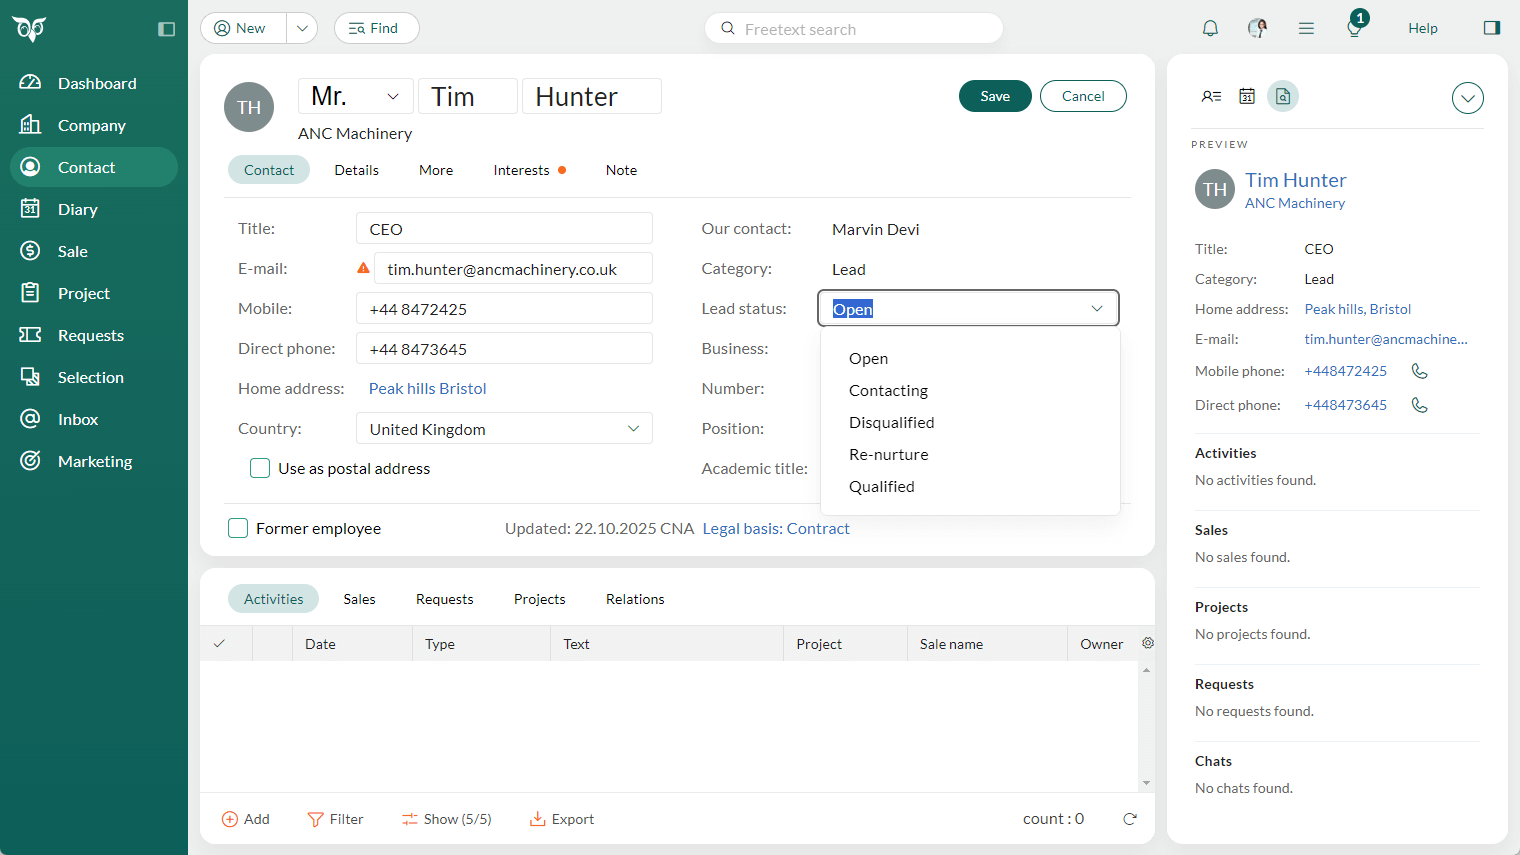Select Qualified from the Lead status dropdown
The height and width of the screenshot is (855, 1520).
(881, 486)
